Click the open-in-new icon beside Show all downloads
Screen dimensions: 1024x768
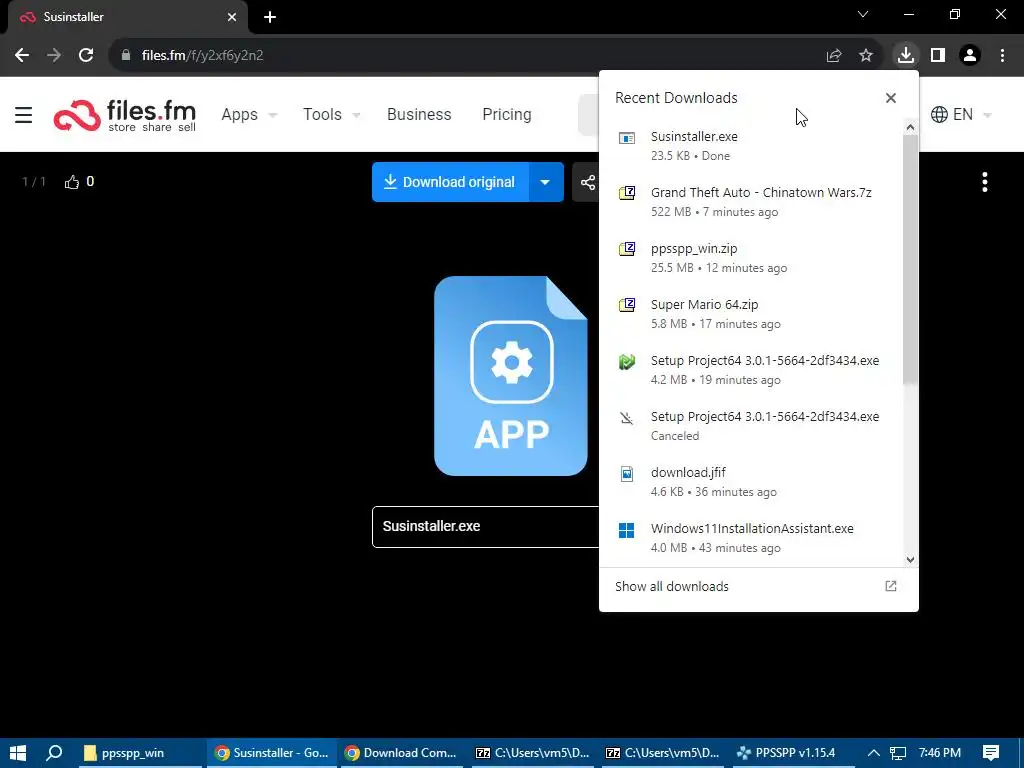click(x=891, y=586)
